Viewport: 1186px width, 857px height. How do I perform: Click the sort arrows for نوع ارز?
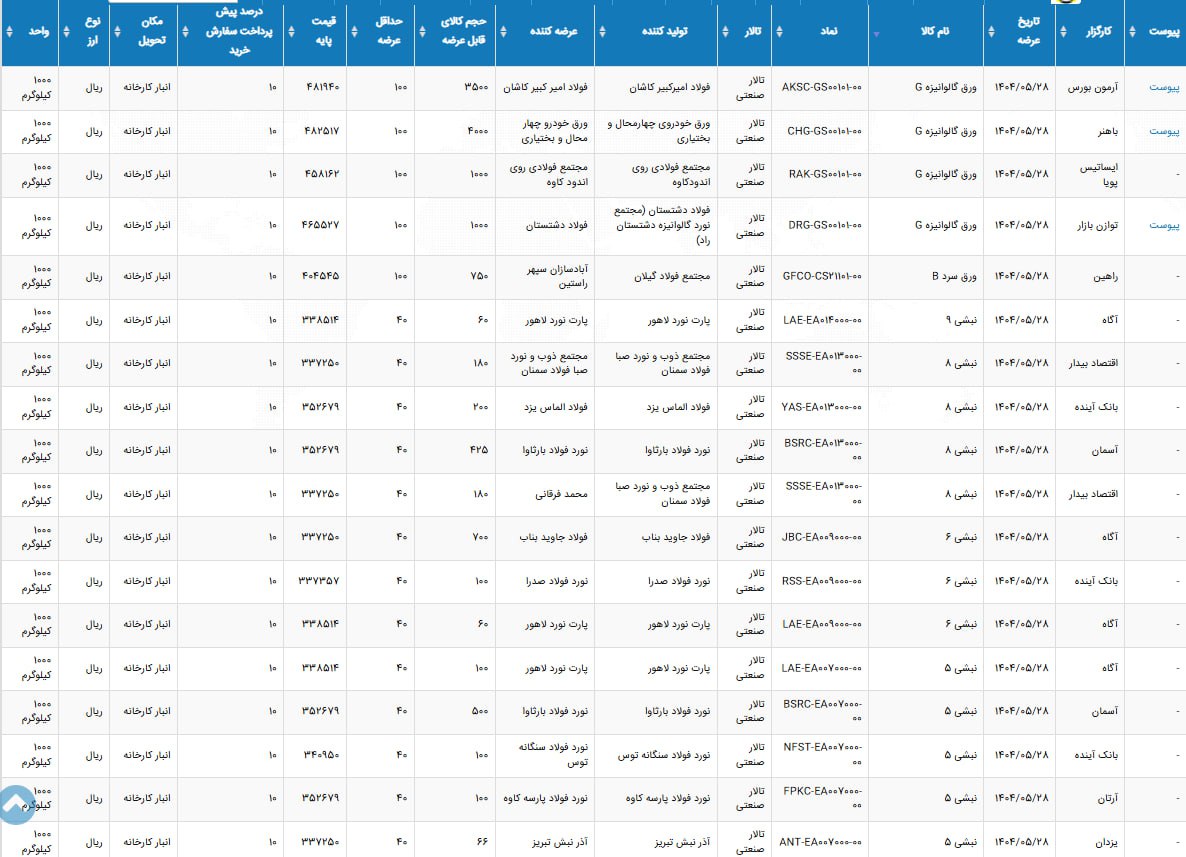(x=67, y=32)
